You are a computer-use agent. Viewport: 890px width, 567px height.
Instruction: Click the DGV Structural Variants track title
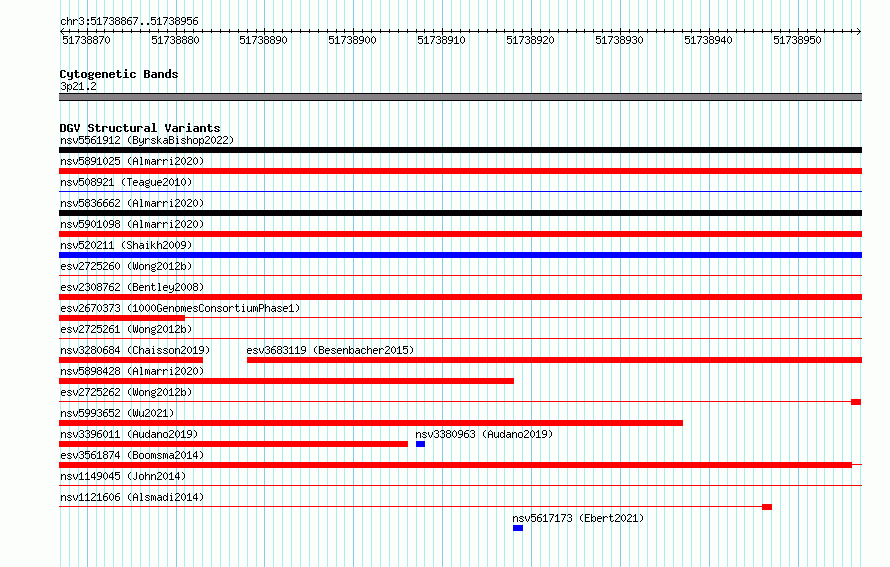pos(140,128)
